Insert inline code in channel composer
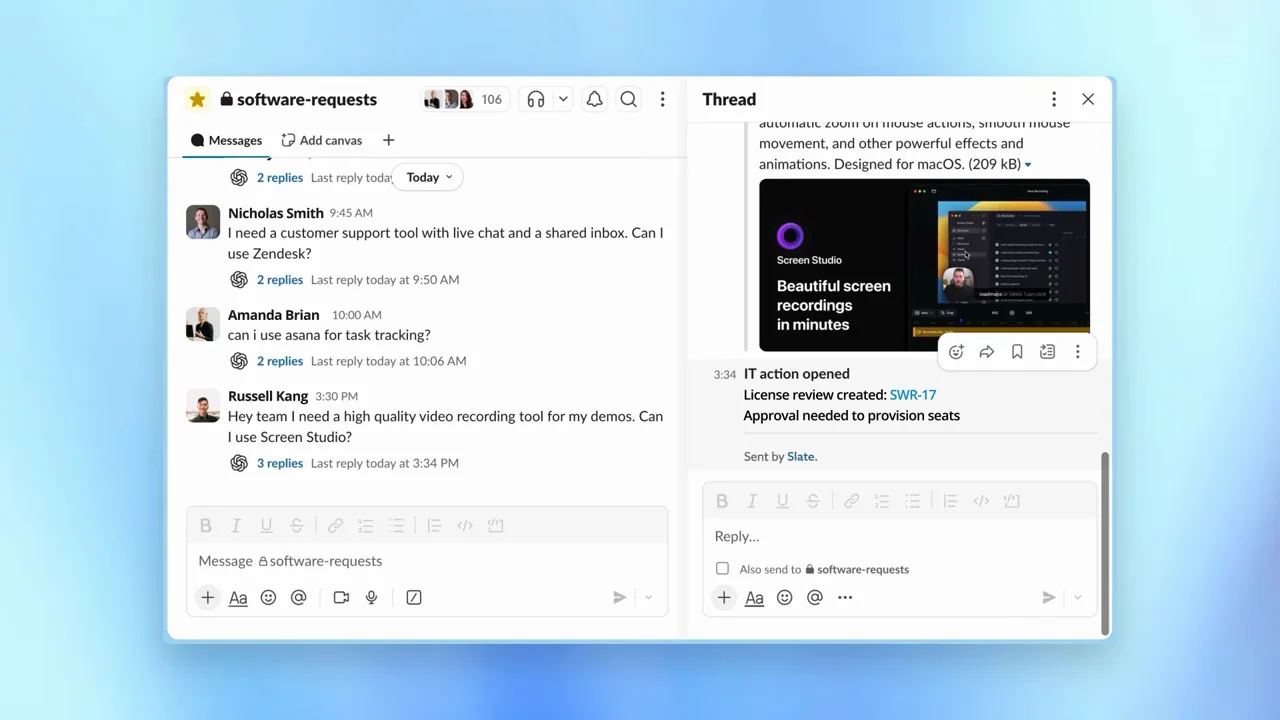 click(465, 525)
